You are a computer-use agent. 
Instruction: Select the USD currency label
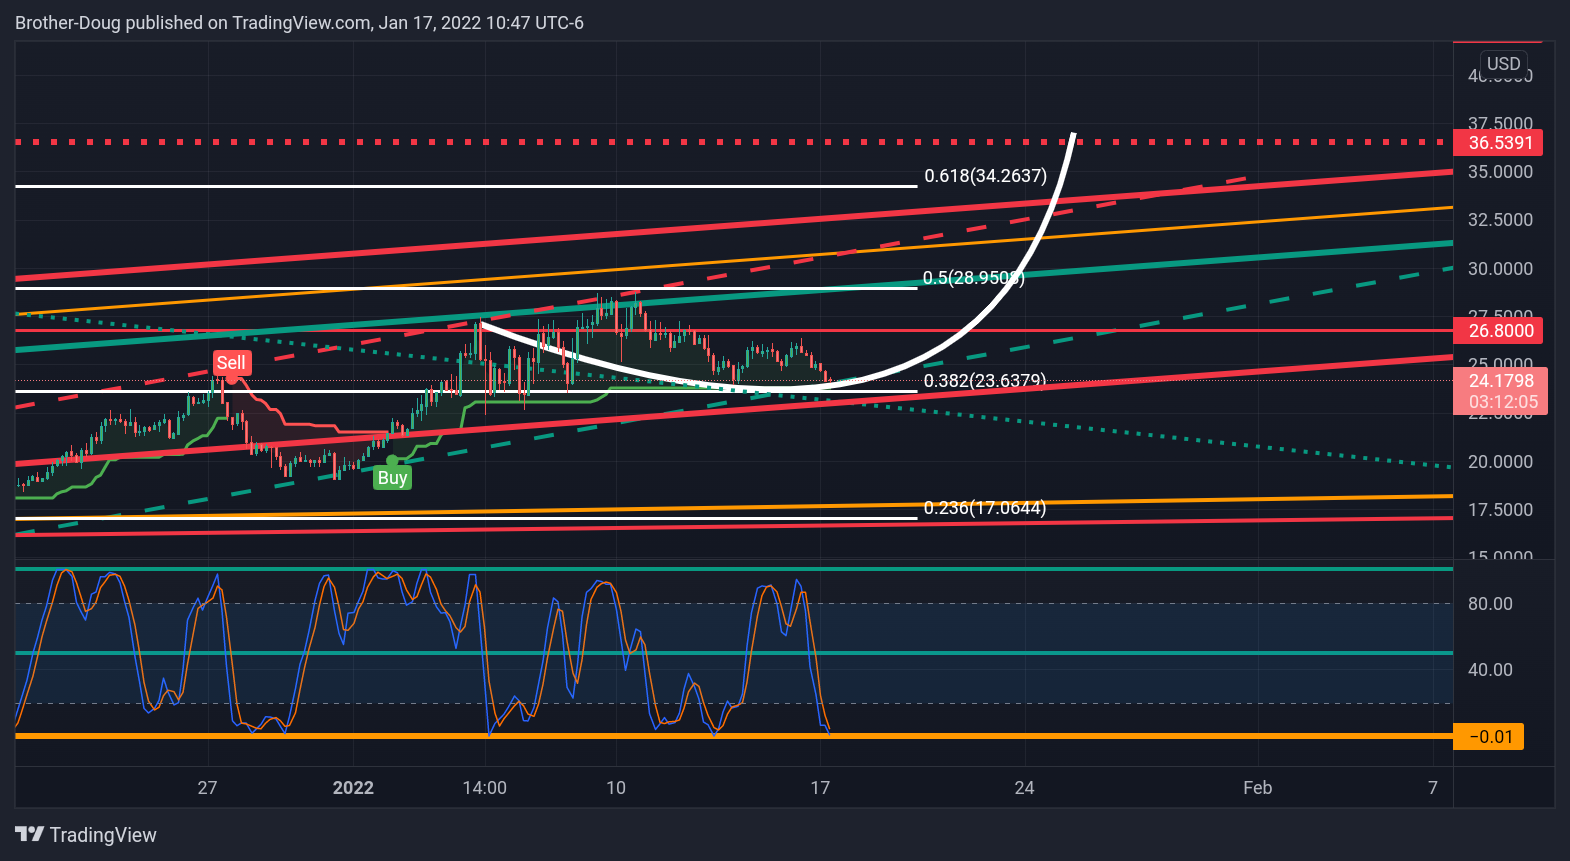1503,64
